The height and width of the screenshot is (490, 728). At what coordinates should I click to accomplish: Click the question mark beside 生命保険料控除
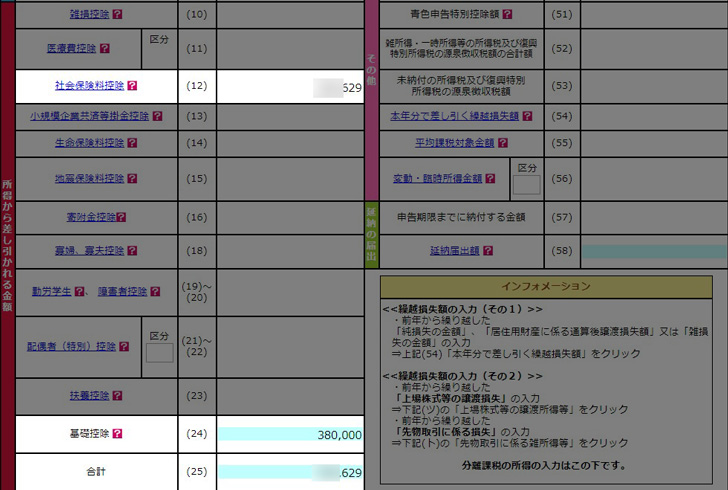coord(131,143)
